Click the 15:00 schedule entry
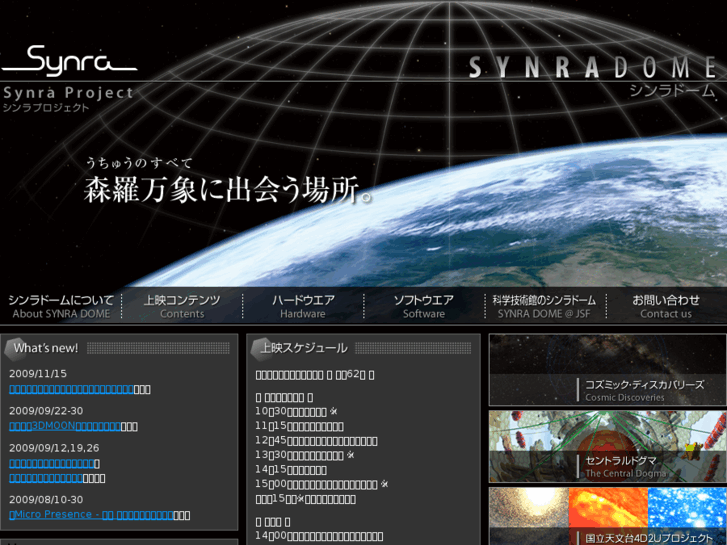This screenshot has width=727, height=545. (321, 484)
